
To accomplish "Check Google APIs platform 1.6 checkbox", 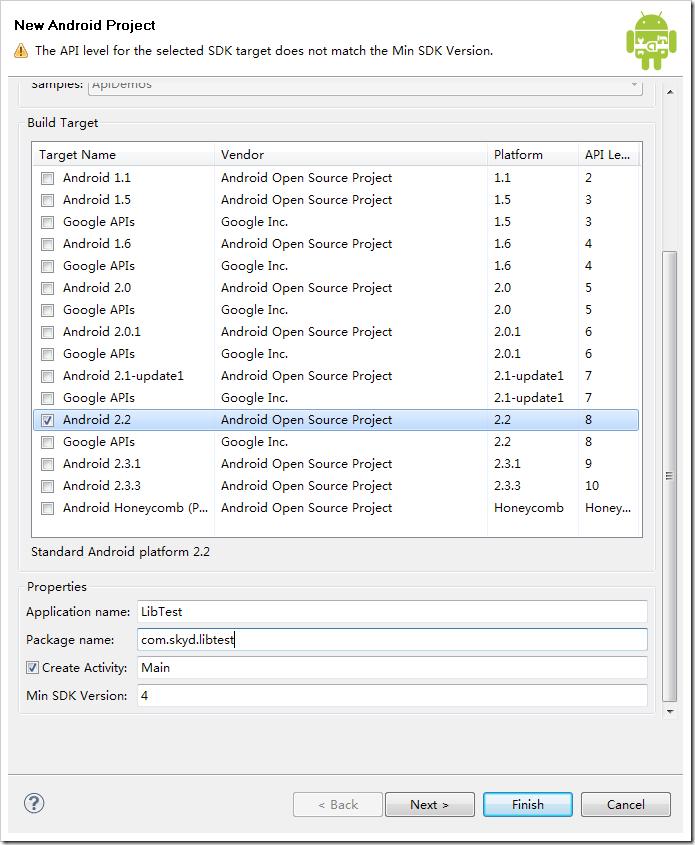I will tap(47, 266).
